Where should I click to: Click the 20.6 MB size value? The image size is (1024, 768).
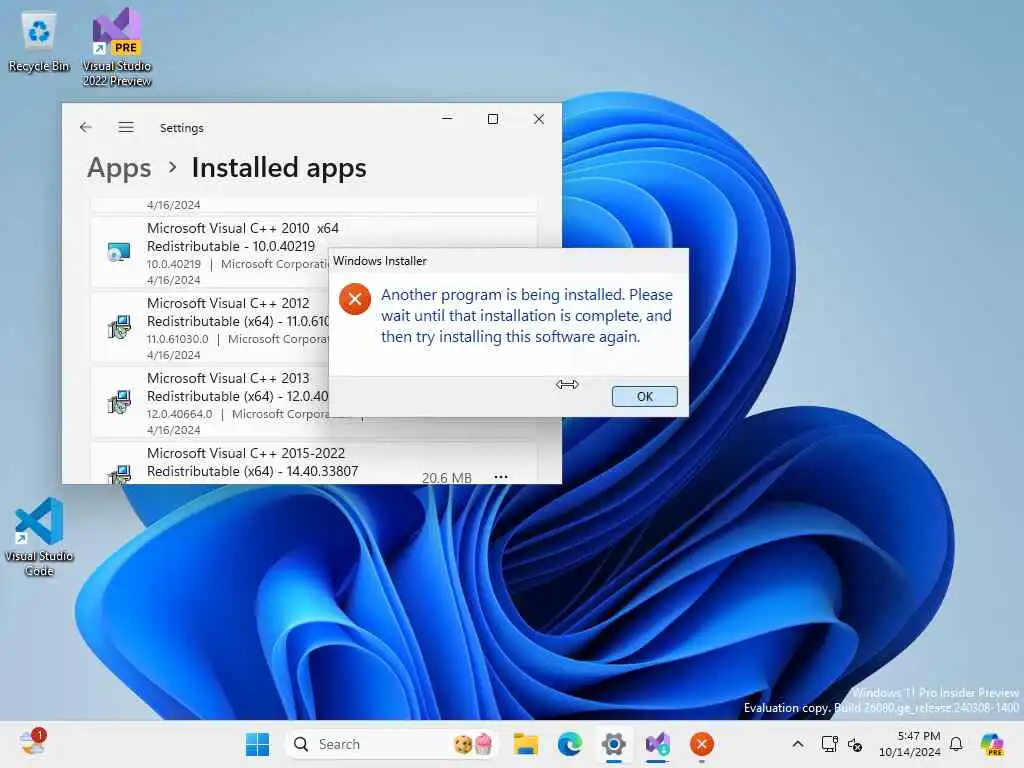[446, 478]
